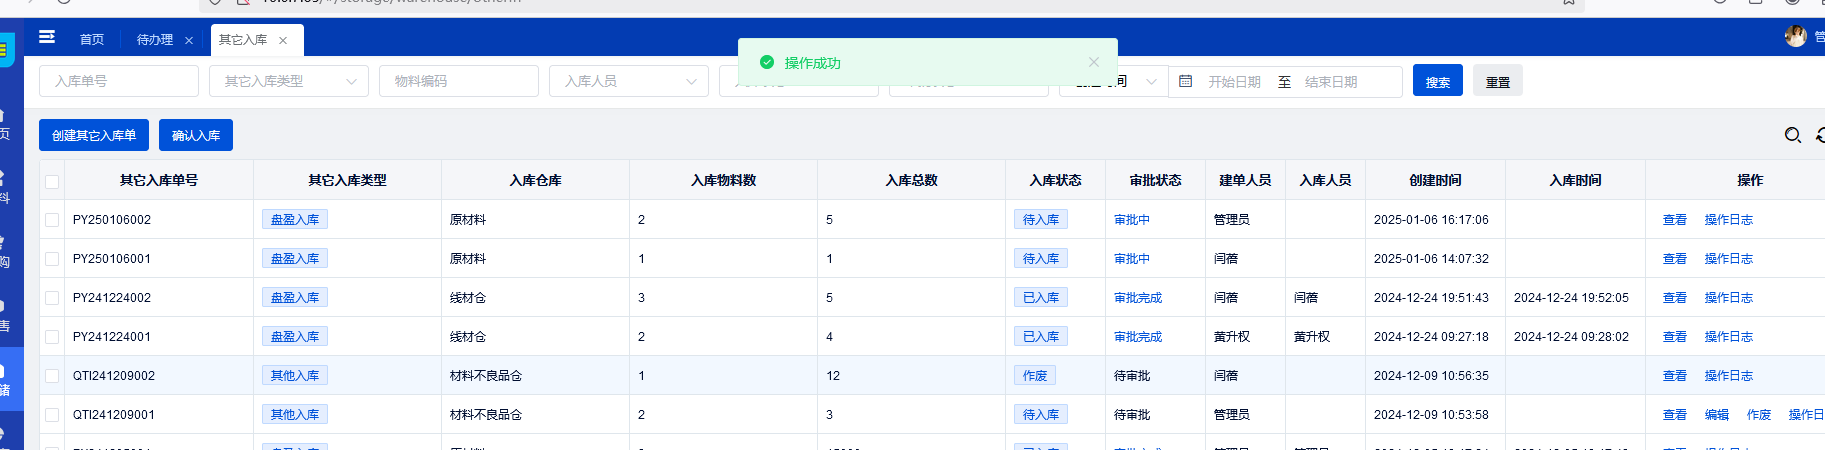Click the 入库状态 column header
The height and width of the screenshot is (450, 1825).
(x=1055, y=181)
